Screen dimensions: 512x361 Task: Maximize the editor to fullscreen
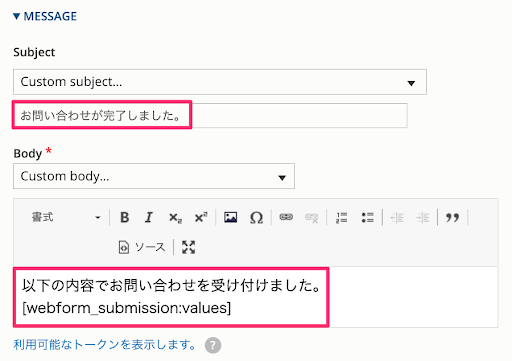pos(188,247)
